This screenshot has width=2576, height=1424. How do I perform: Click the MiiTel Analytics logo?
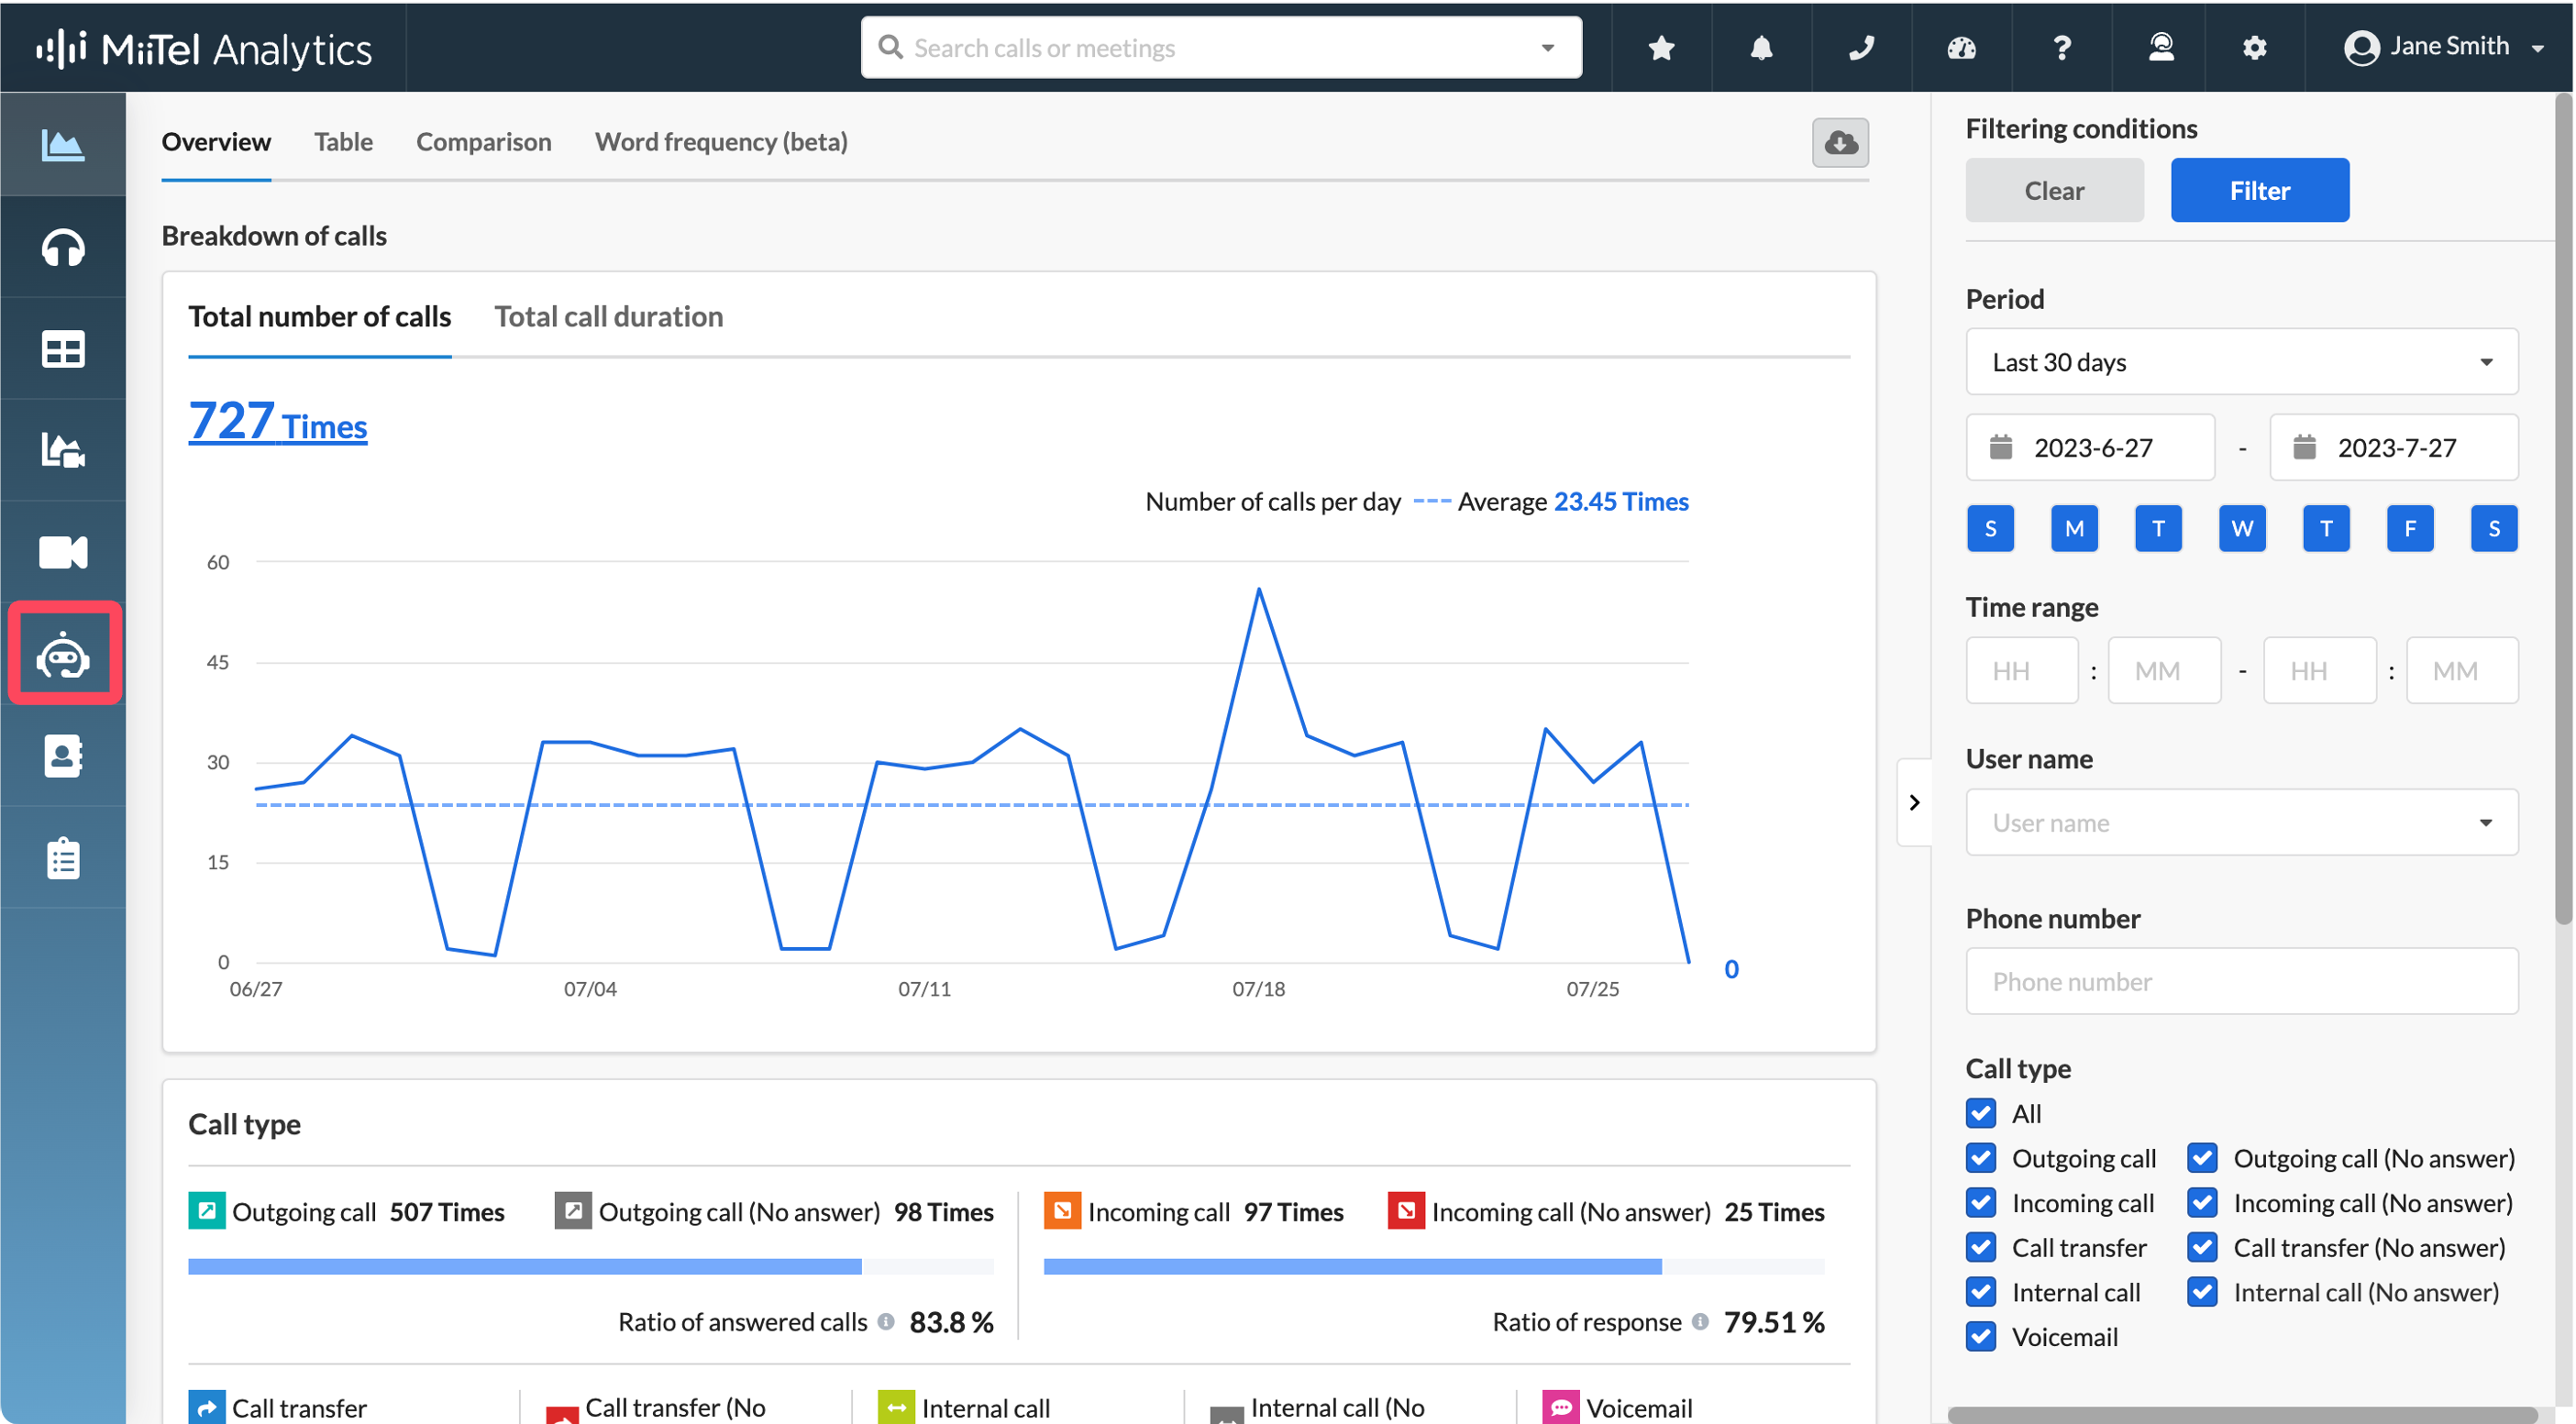coord(204,48)
